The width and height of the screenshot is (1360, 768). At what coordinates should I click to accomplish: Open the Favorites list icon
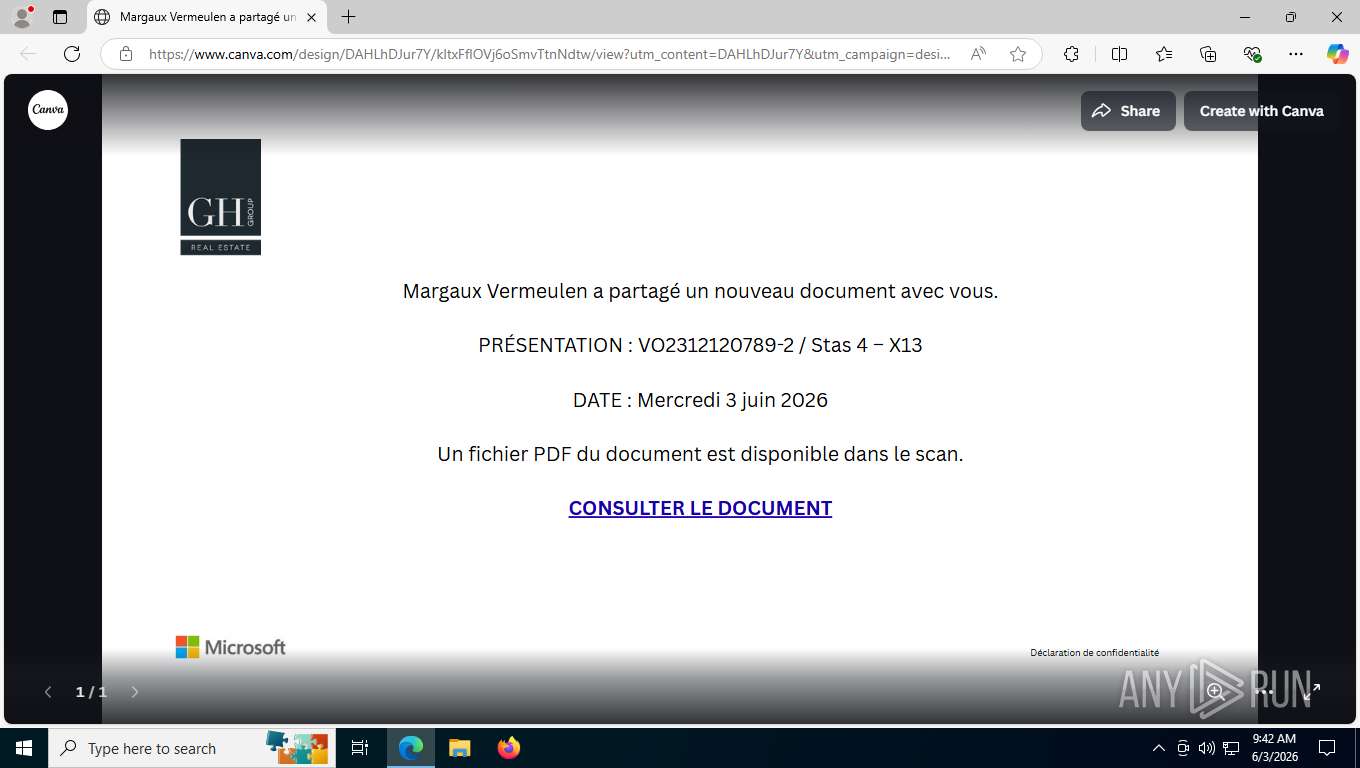(x=1164, y=54)
